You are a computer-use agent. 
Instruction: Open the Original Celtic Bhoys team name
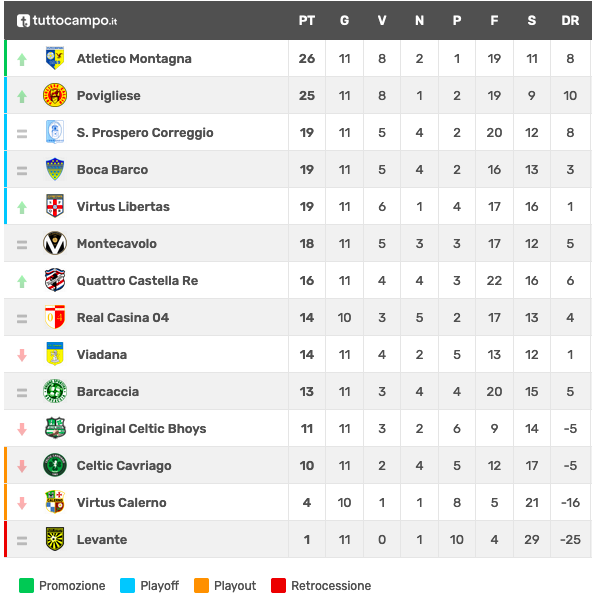[x=141, y=429]
